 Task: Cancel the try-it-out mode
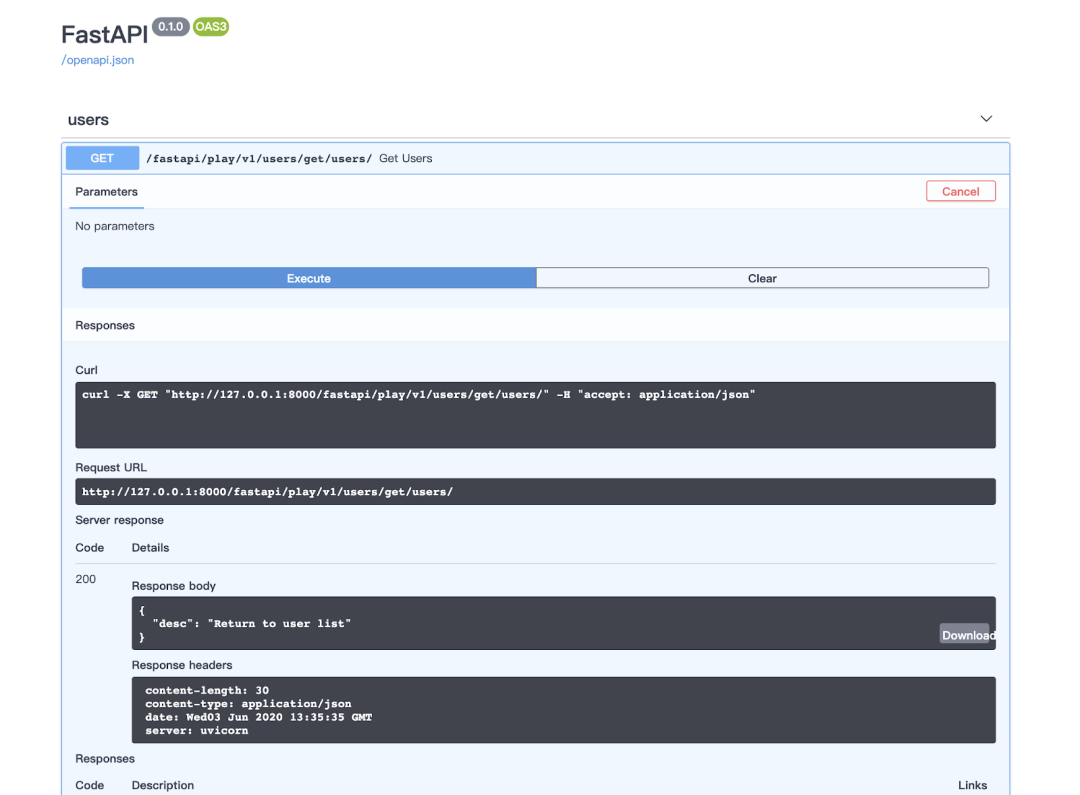pos(960,190)
